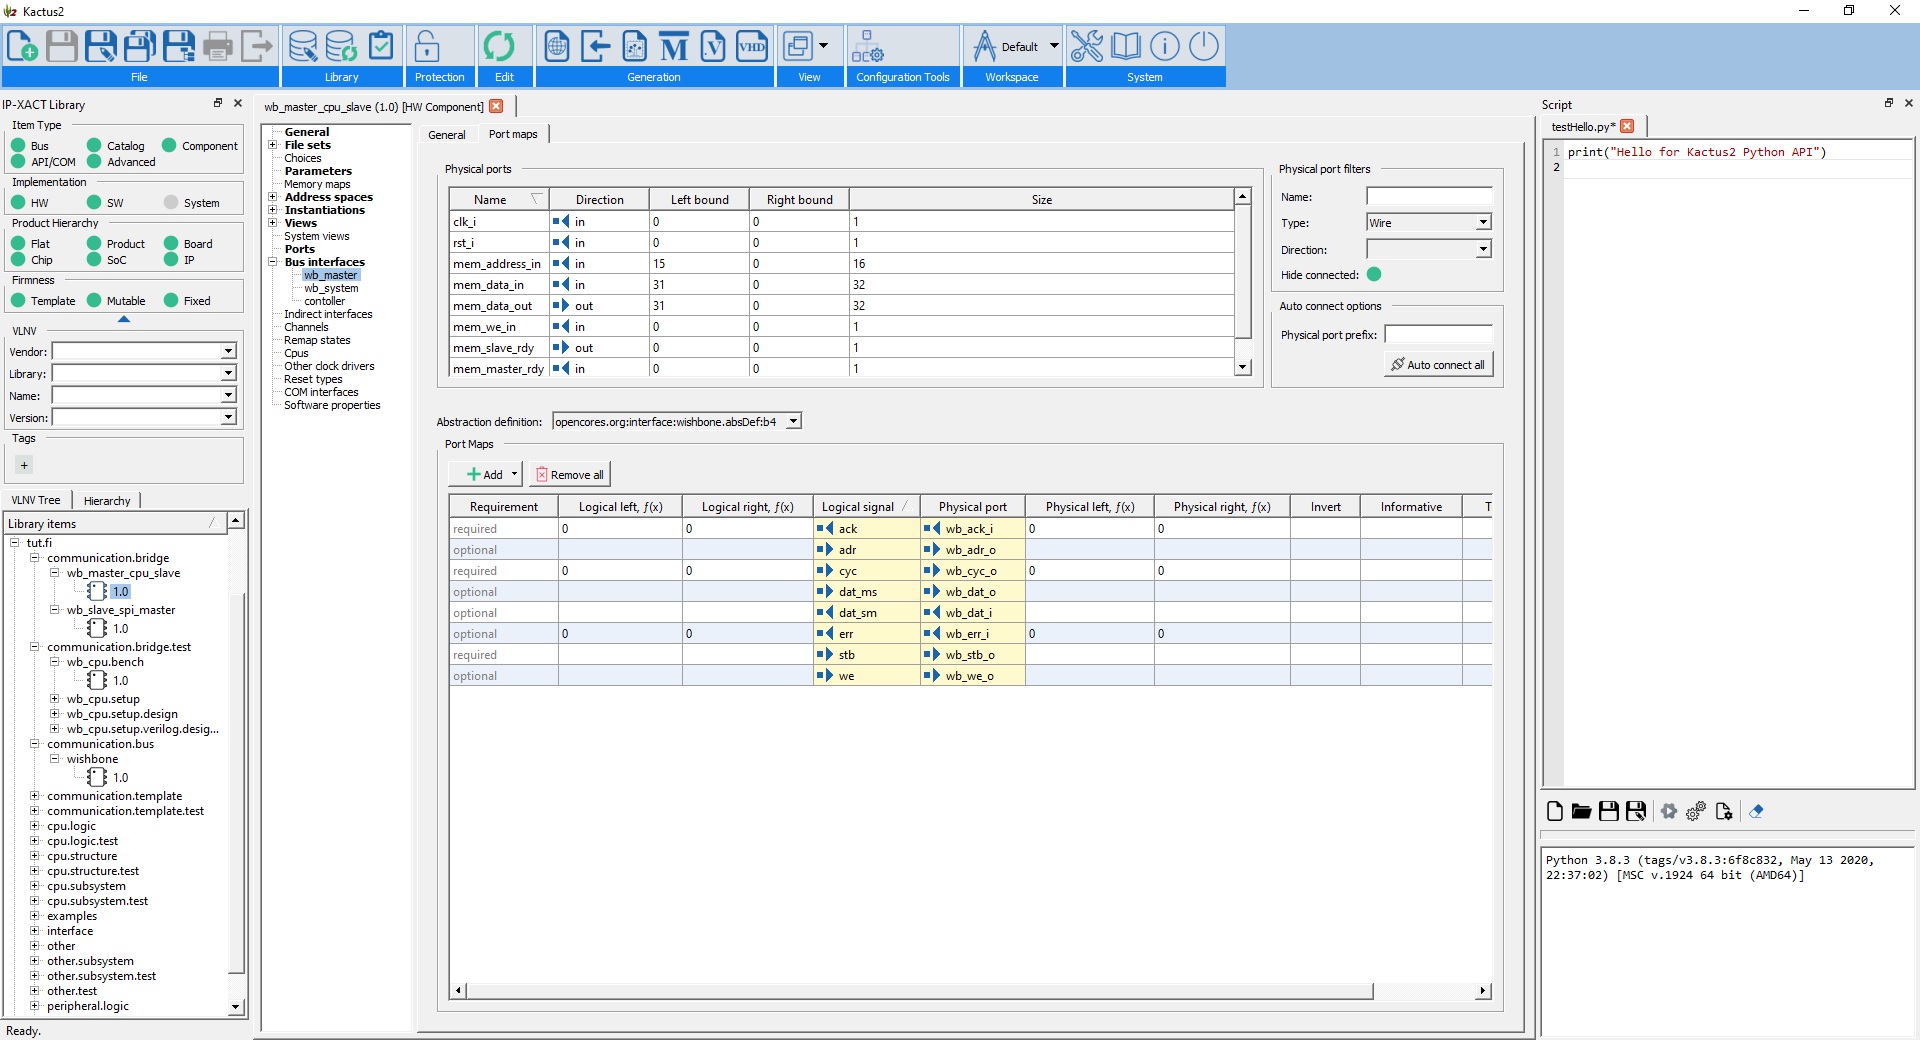Click the New document icon in File toolbar
The width and height of the screenshot is (1920, 1040).
coord(23,47)
